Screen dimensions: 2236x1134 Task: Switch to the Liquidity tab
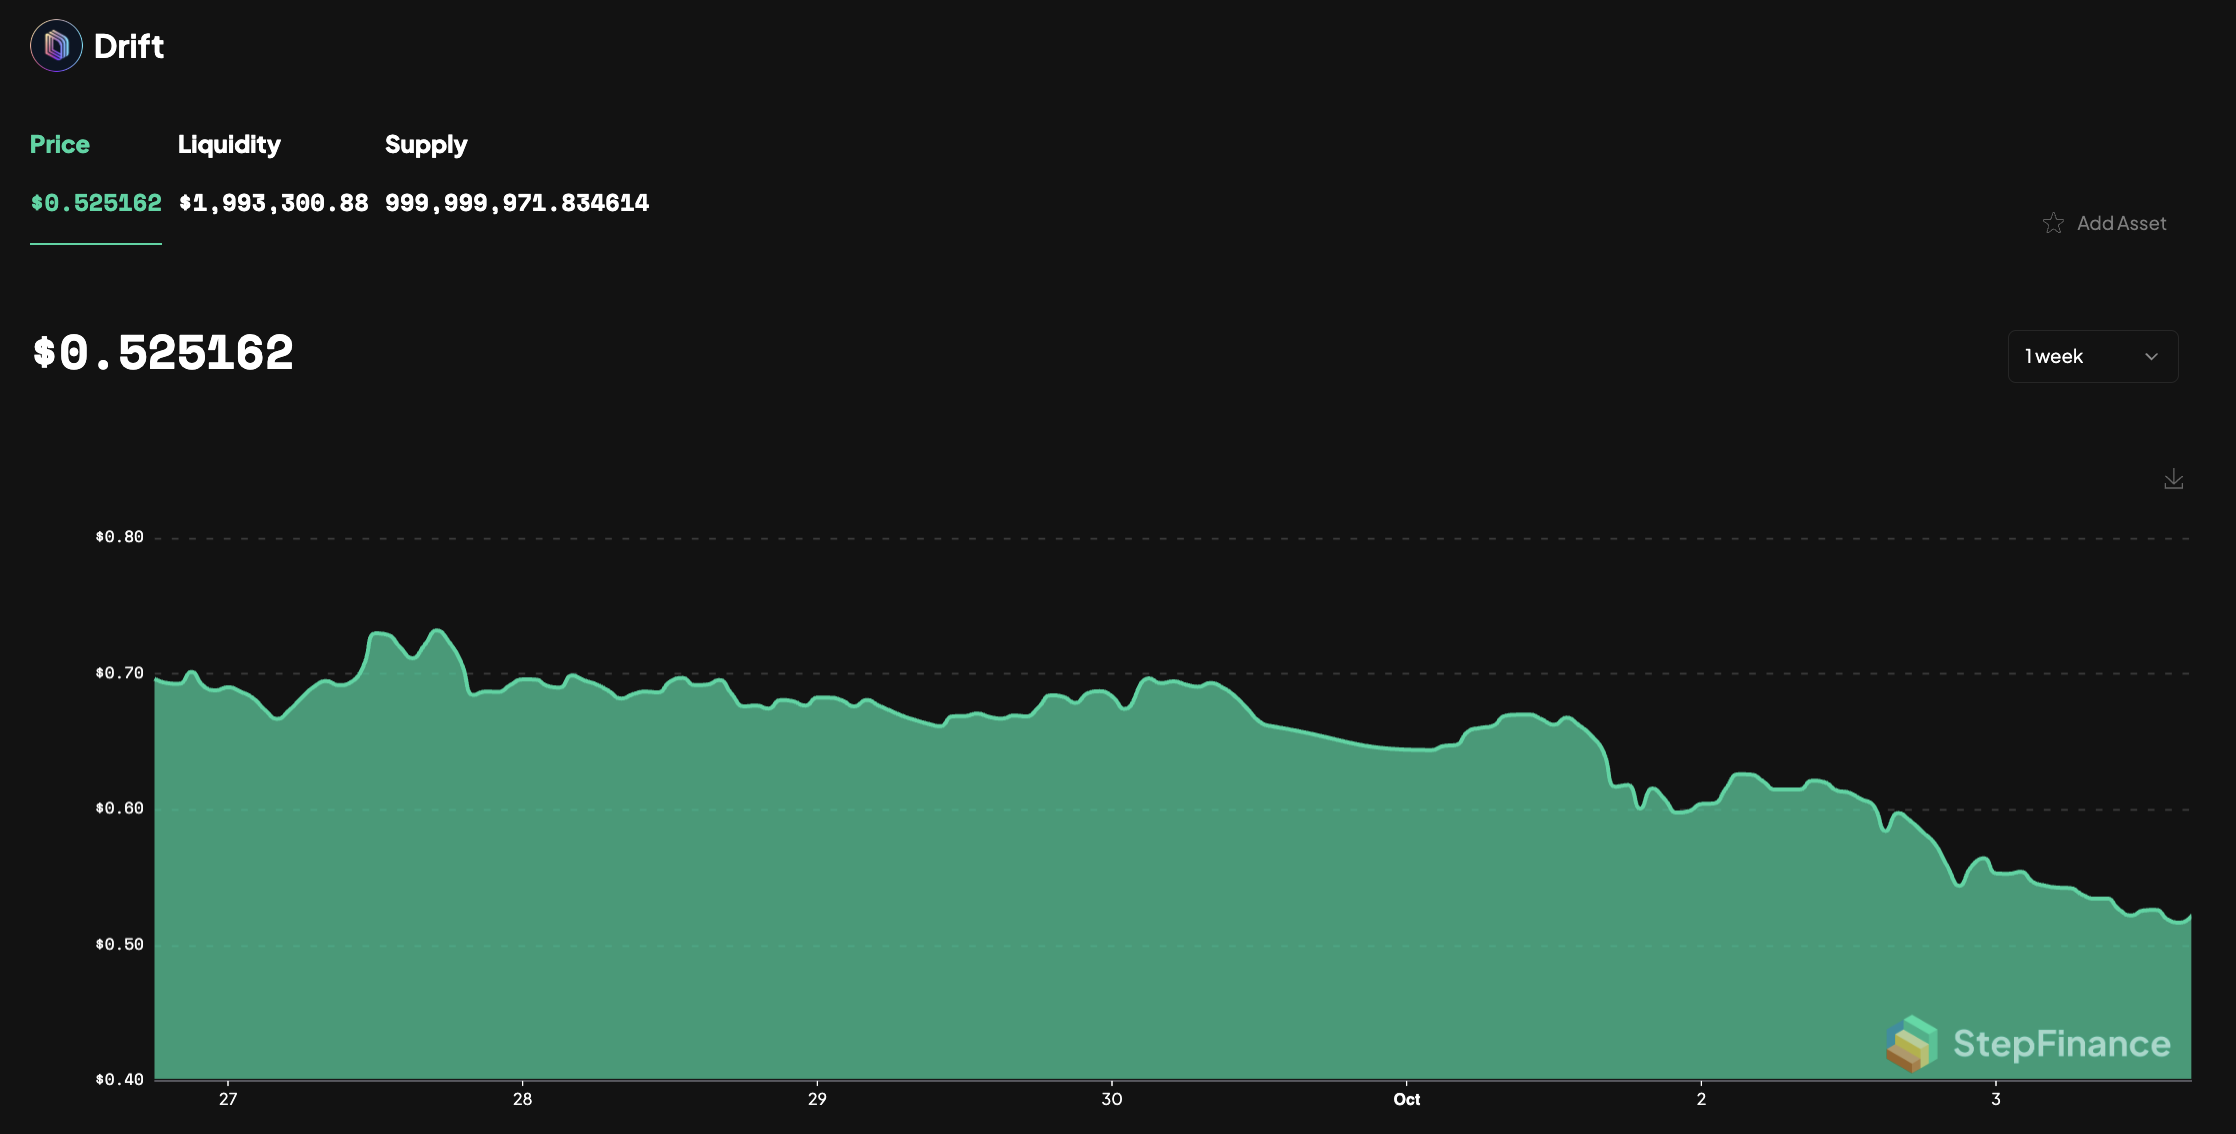[x=229, y=144]
